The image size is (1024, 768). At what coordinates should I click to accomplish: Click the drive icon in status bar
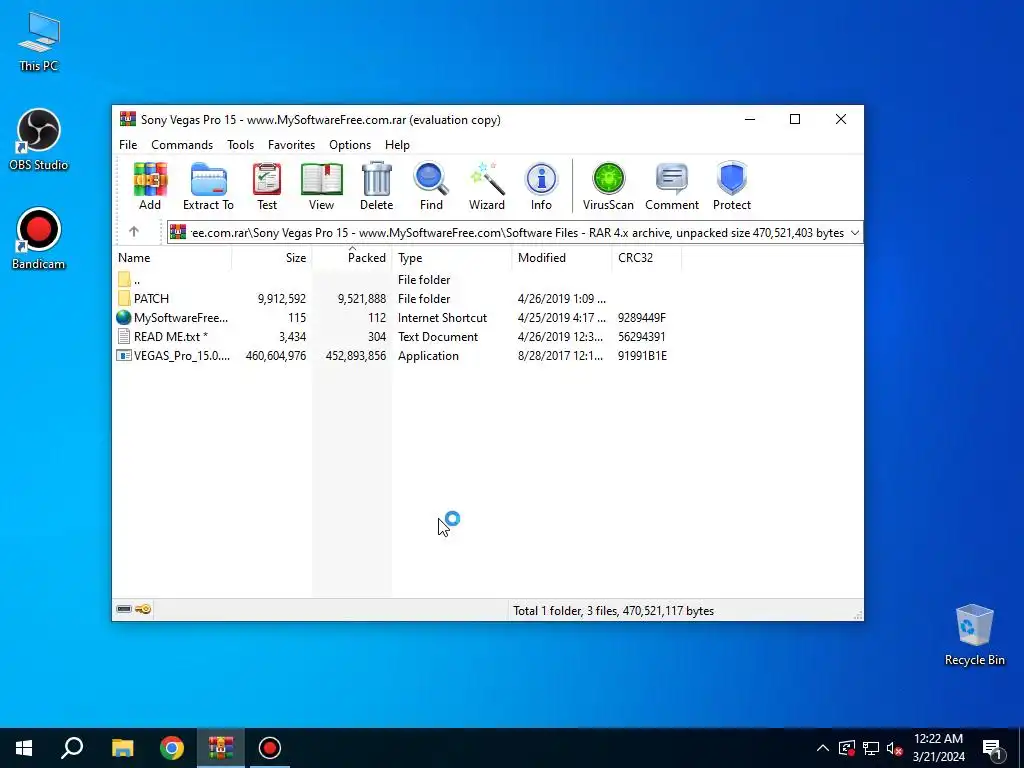click(124, 609)
